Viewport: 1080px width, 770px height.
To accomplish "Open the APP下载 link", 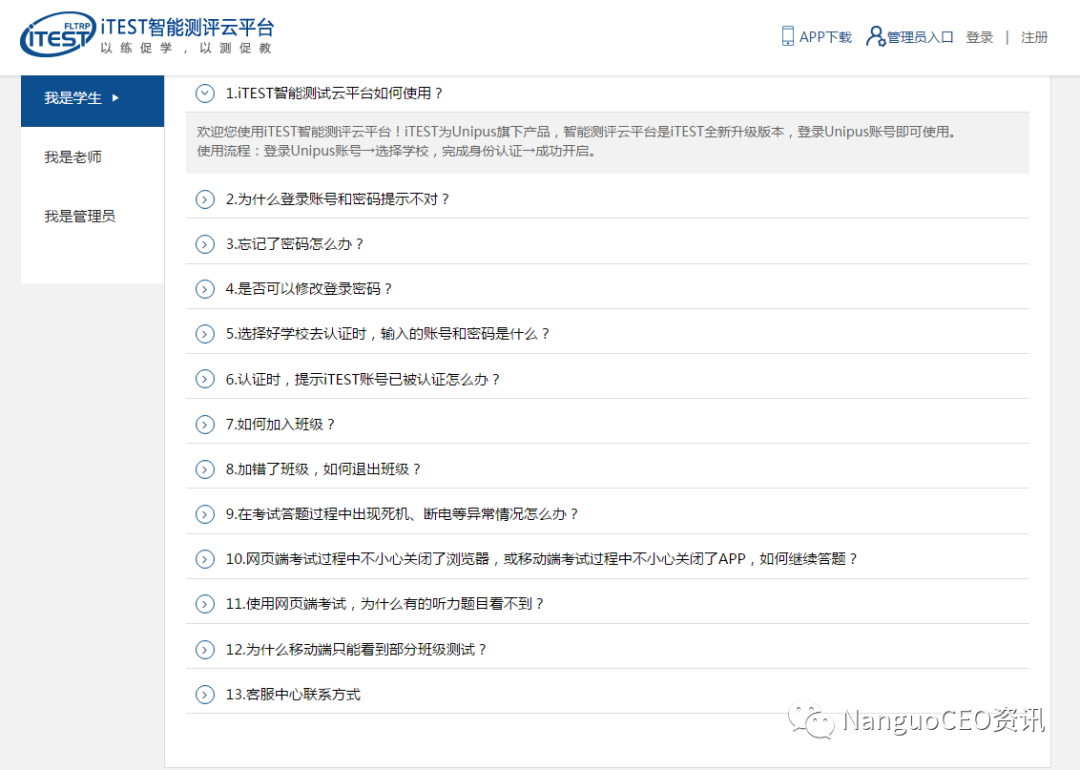I will coord(825,37).
